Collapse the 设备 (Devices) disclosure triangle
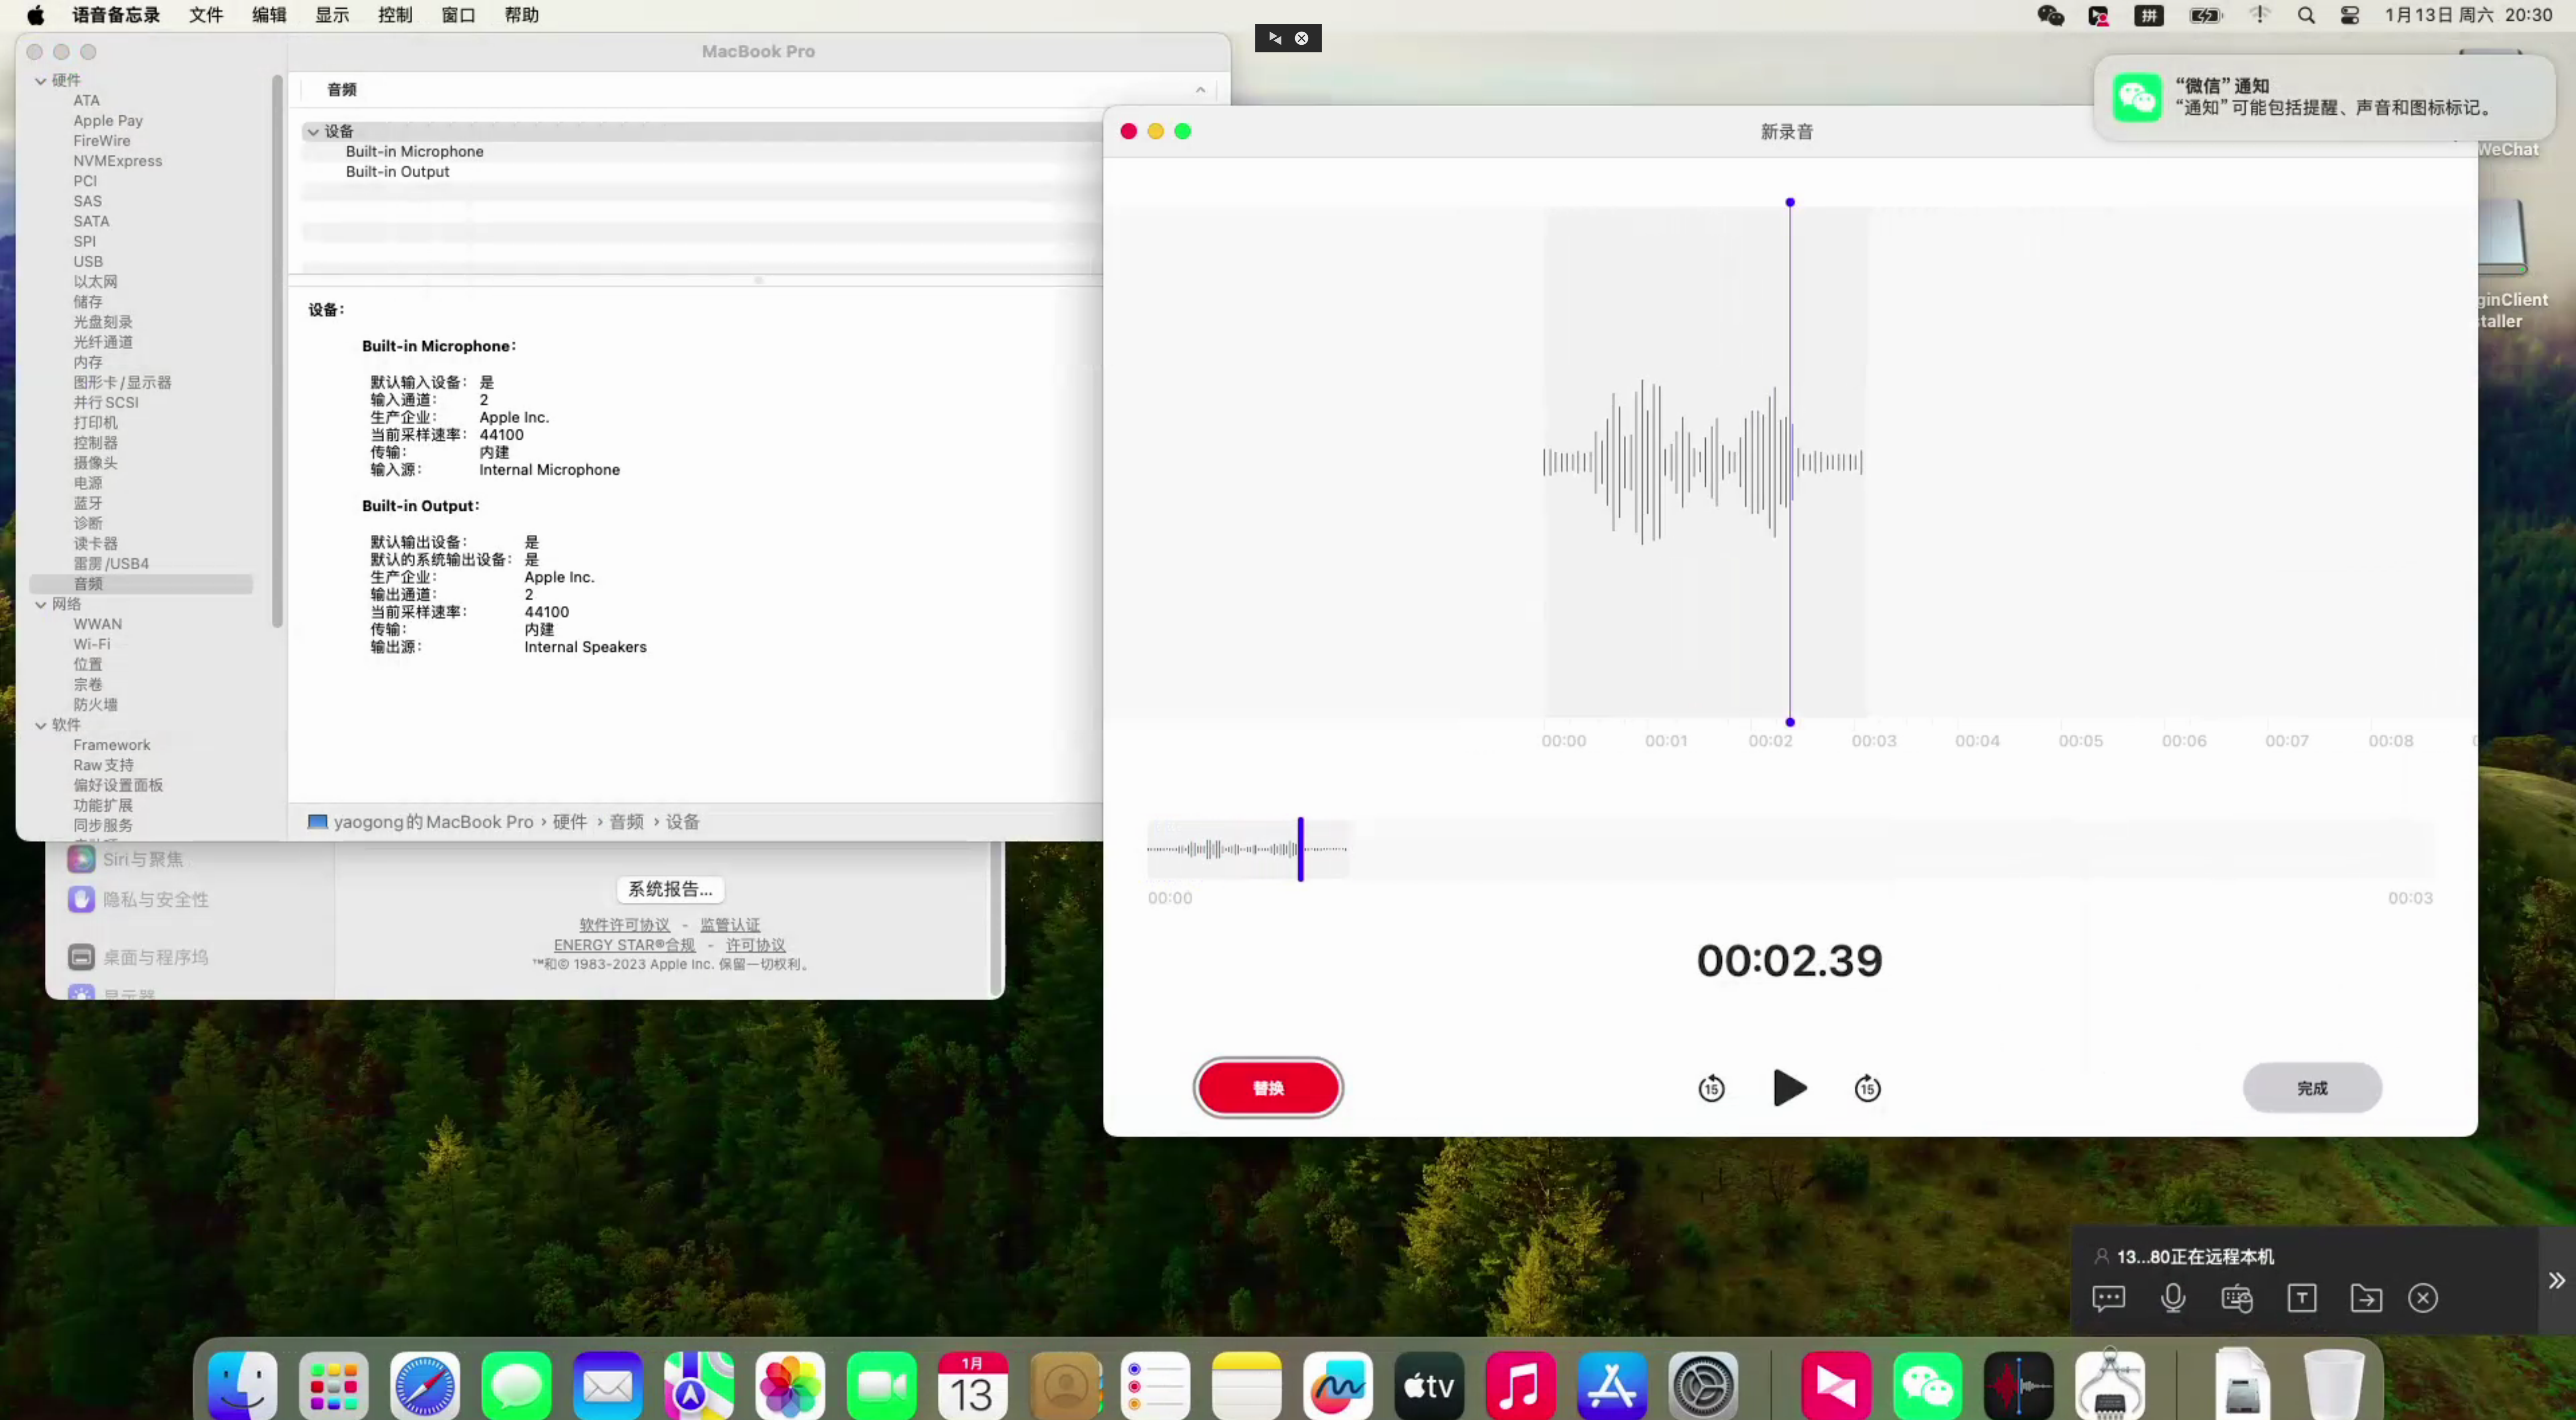The image size is (2576, 1420). (x=313, y=131)
